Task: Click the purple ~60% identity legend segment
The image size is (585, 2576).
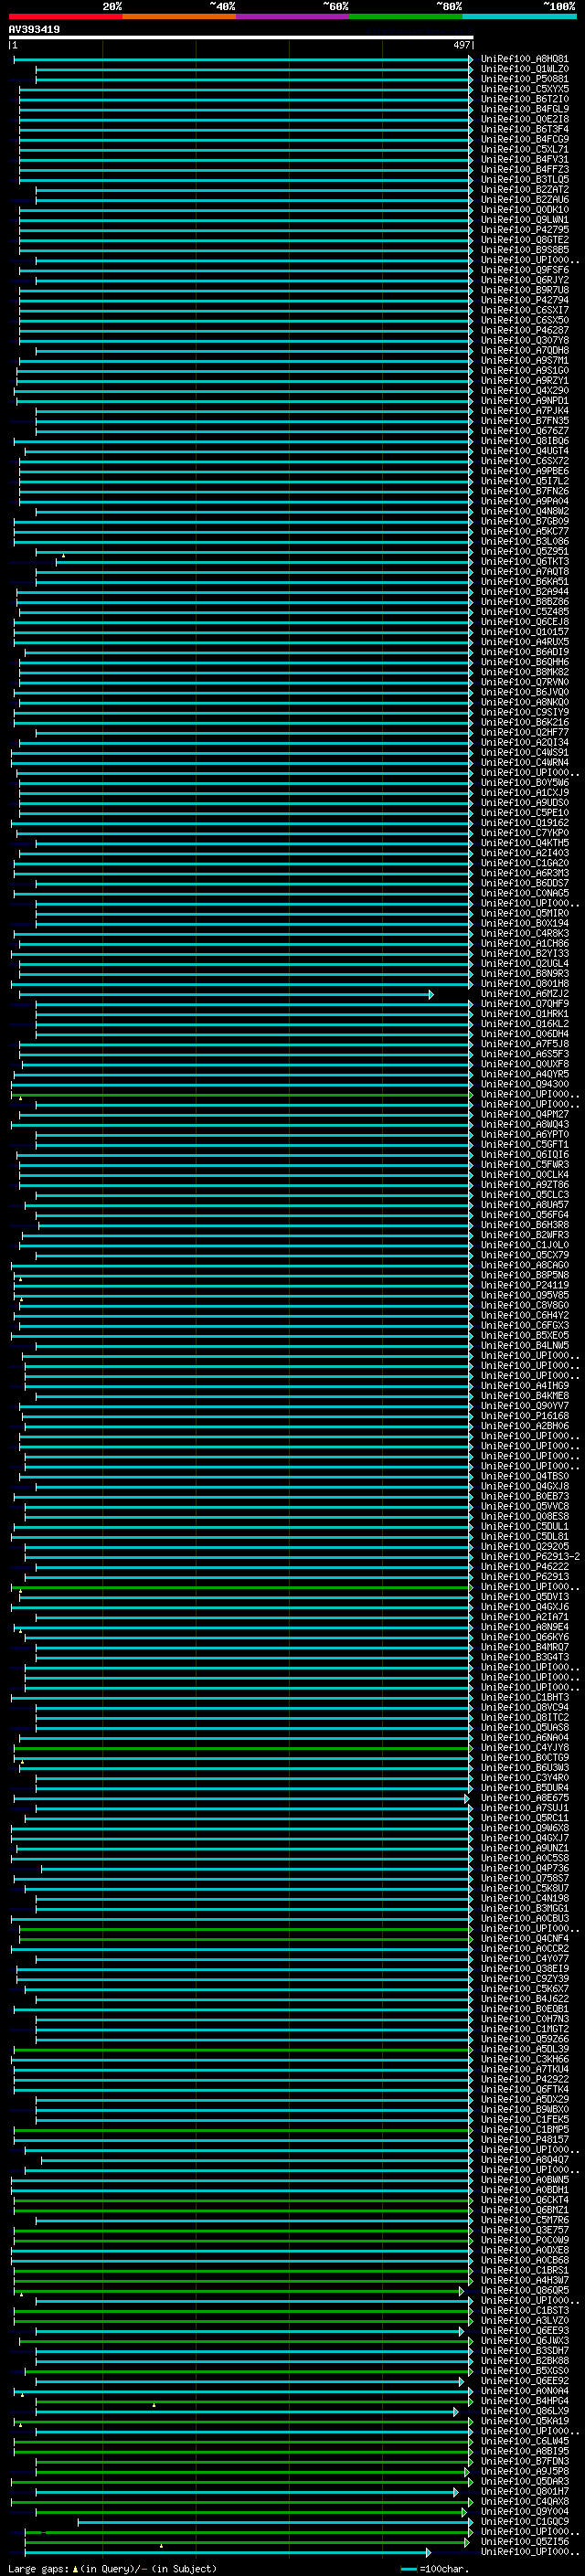Action: (292, 16)
